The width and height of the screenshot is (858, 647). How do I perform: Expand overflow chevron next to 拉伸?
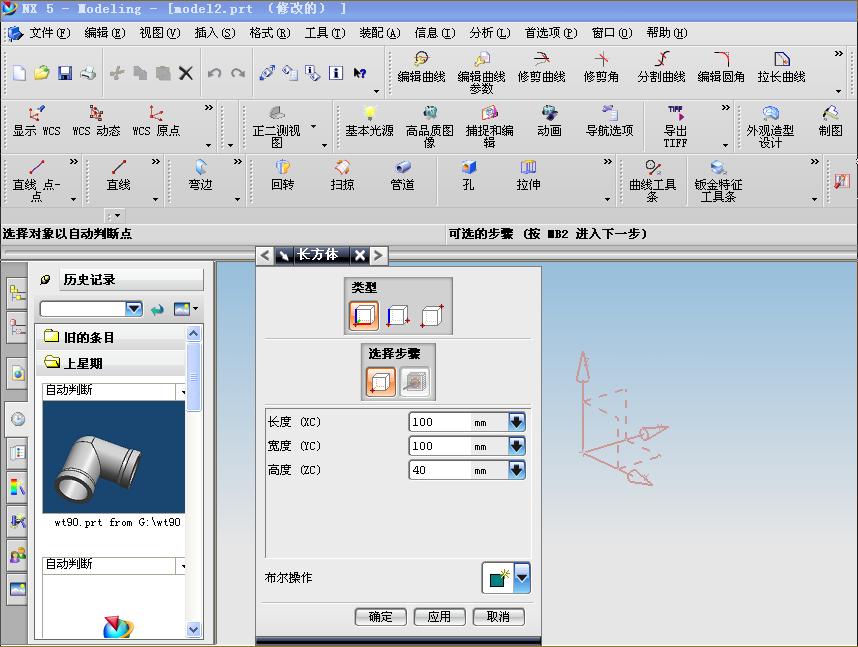point(607,161)
